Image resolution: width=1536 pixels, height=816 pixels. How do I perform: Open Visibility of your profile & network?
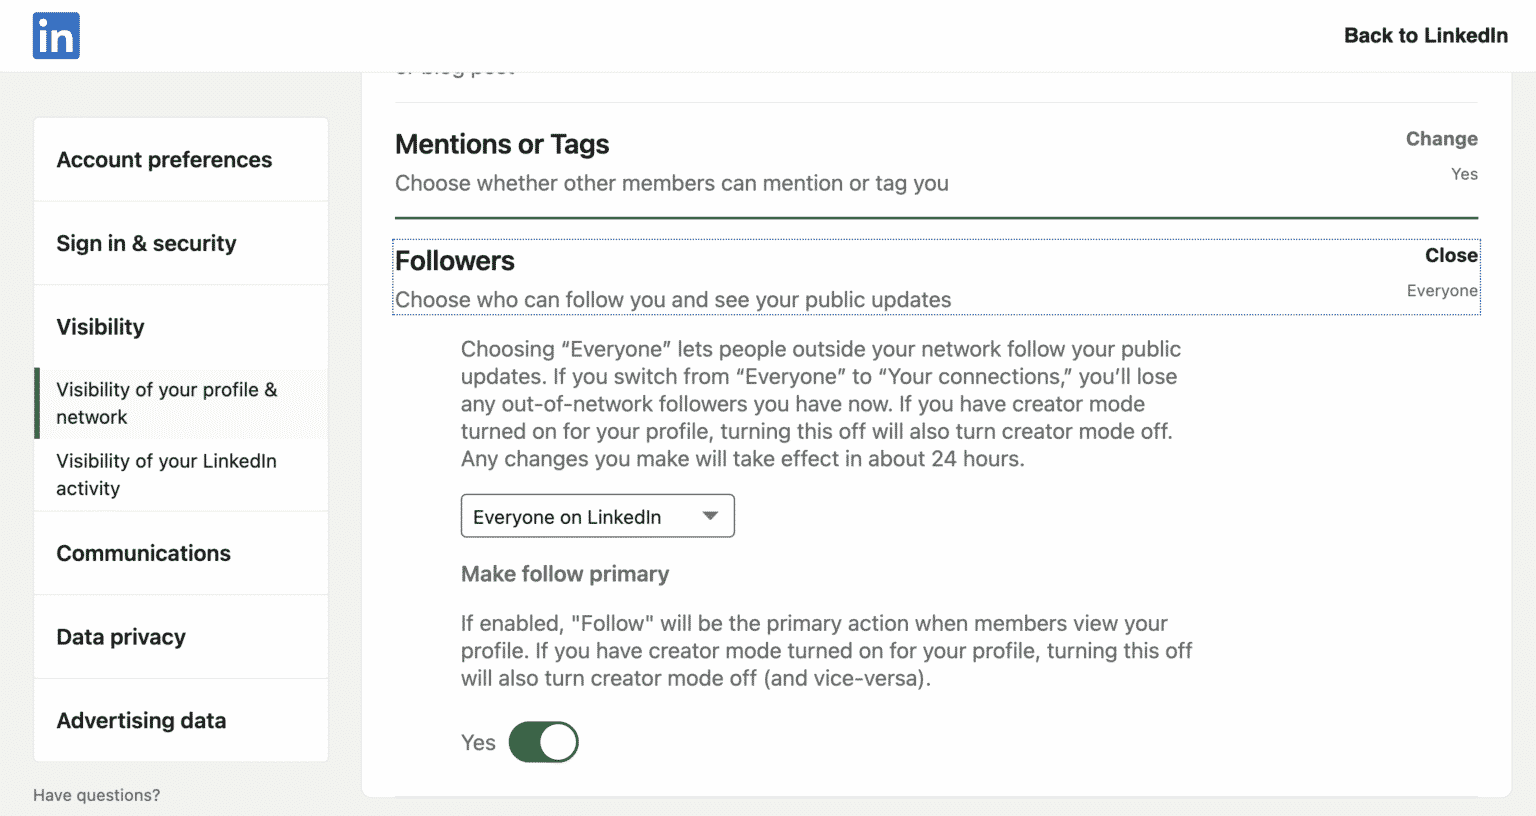(167, 403)
